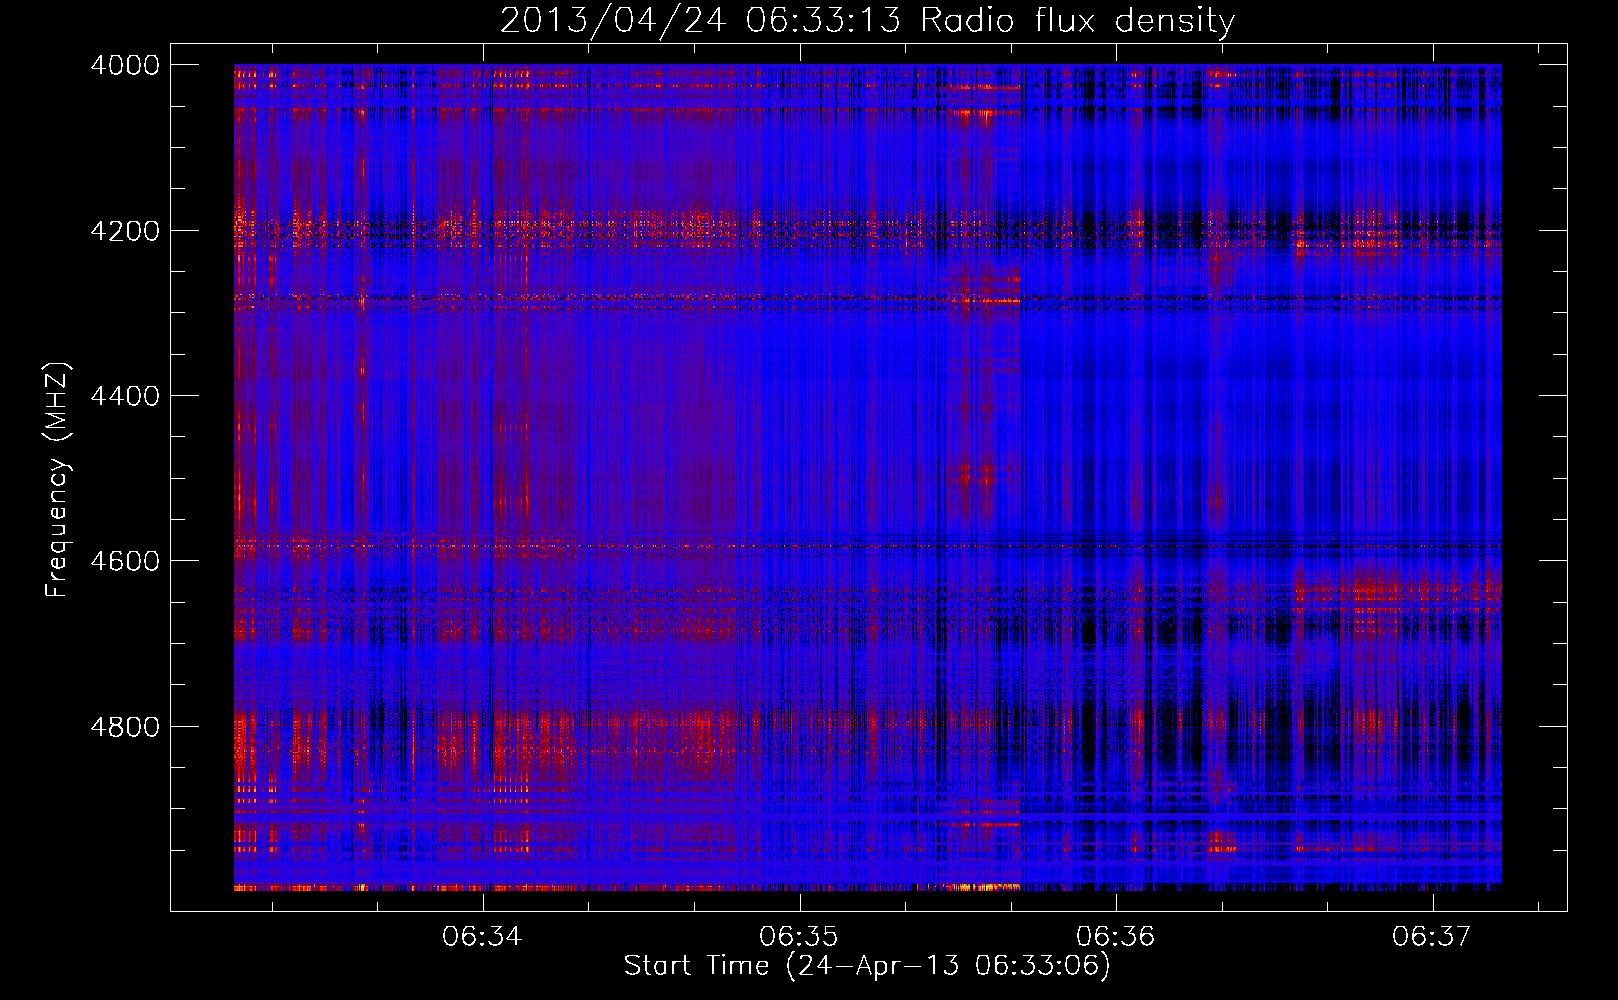
Task: Click the 4800 frequency axis label
Action: click(x=125, y=726)
